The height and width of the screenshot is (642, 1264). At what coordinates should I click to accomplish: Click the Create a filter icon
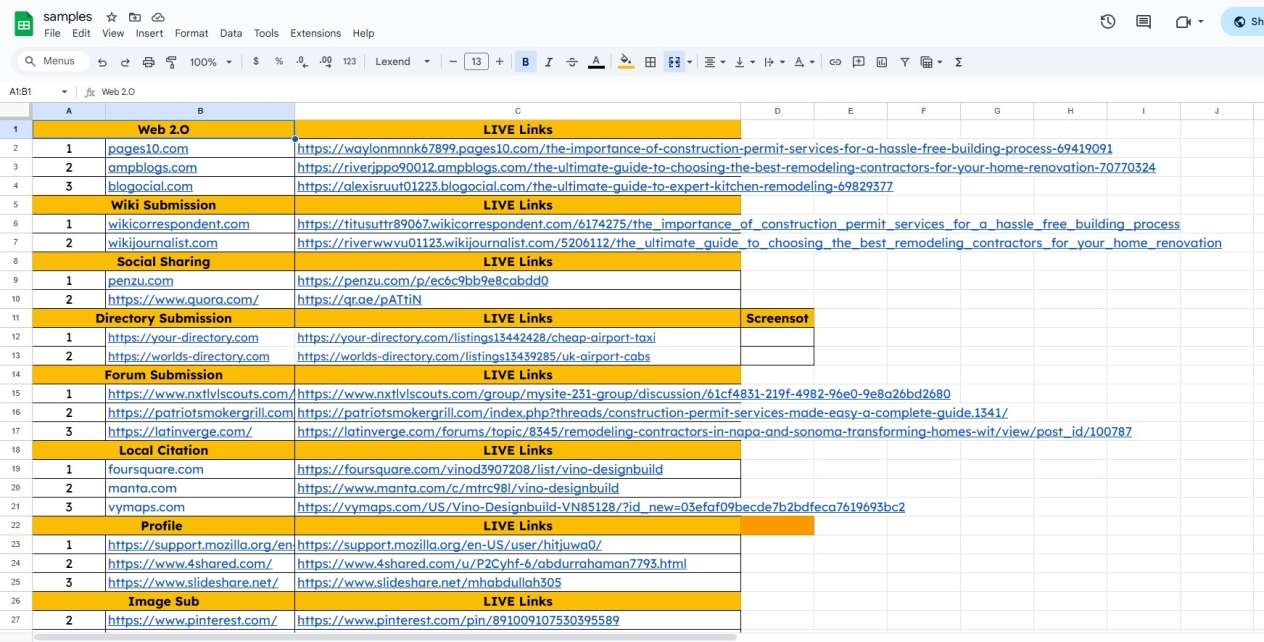[904, 62]
